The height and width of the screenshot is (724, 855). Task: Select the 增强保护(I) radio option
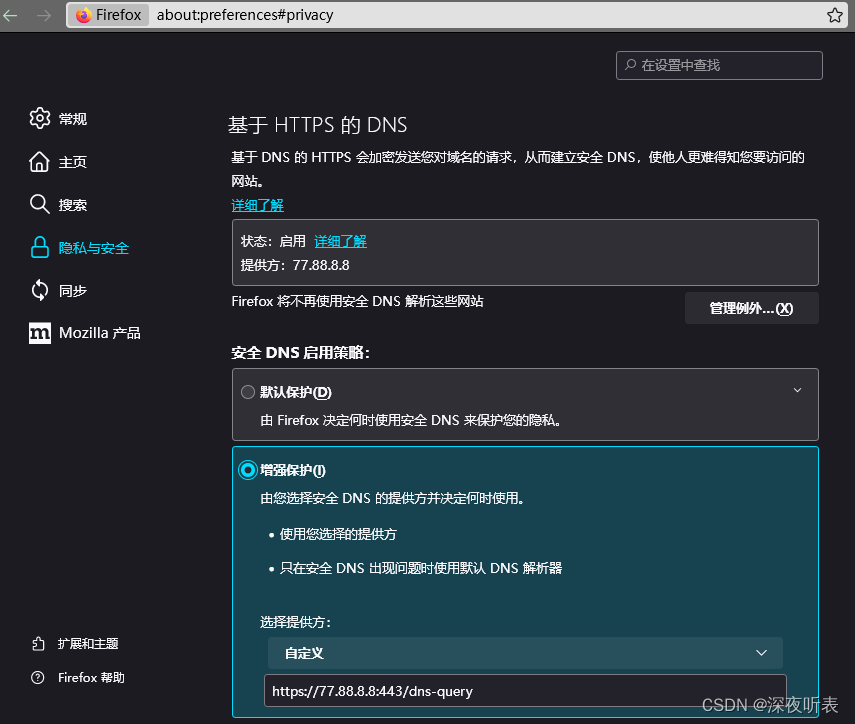click(248, 470)
